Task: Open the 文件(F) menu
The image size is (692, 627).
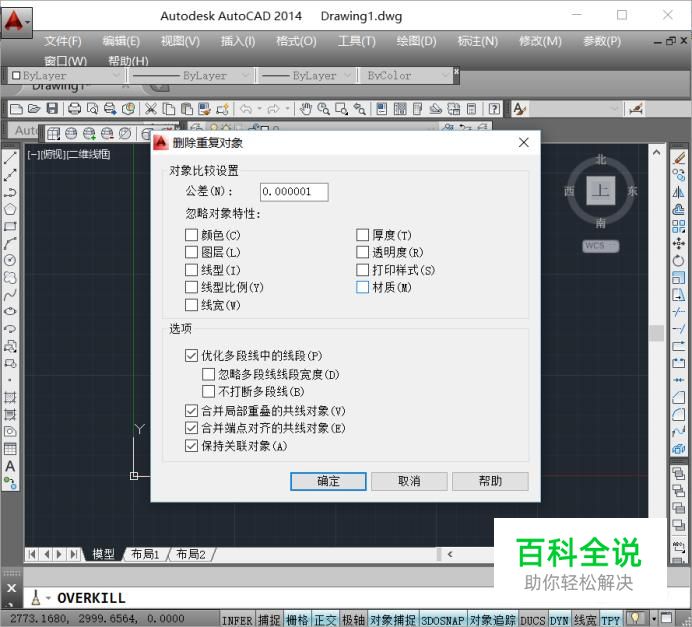Action: [63, 41]
